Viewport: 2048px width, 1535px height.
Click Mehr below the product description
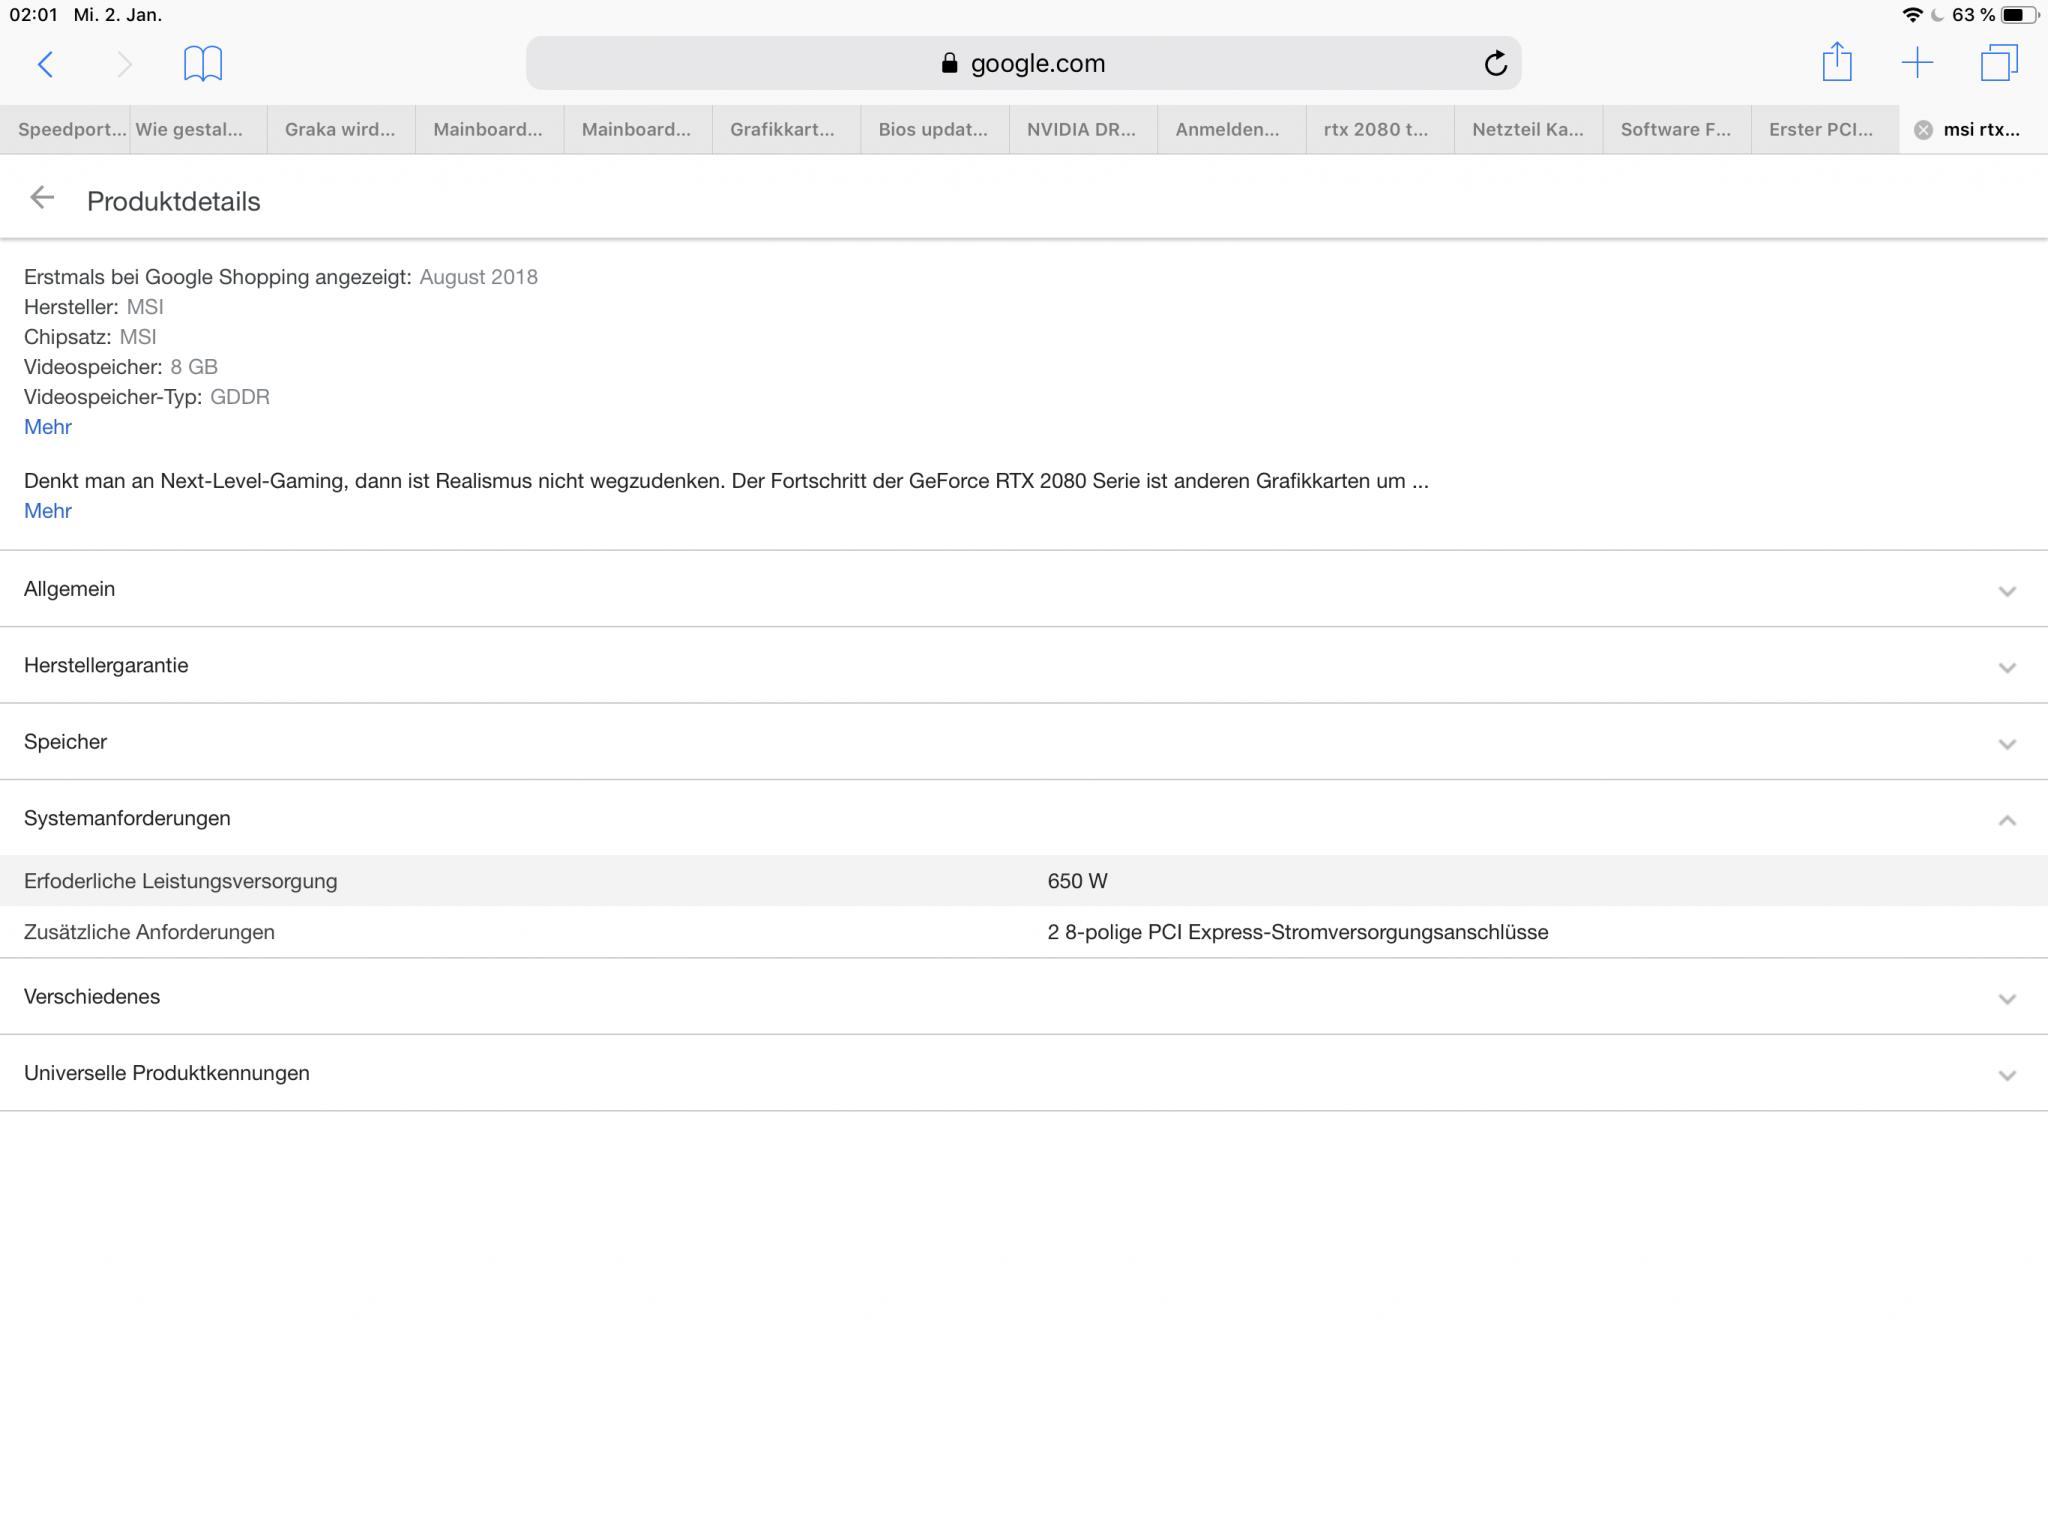[48, 511]
